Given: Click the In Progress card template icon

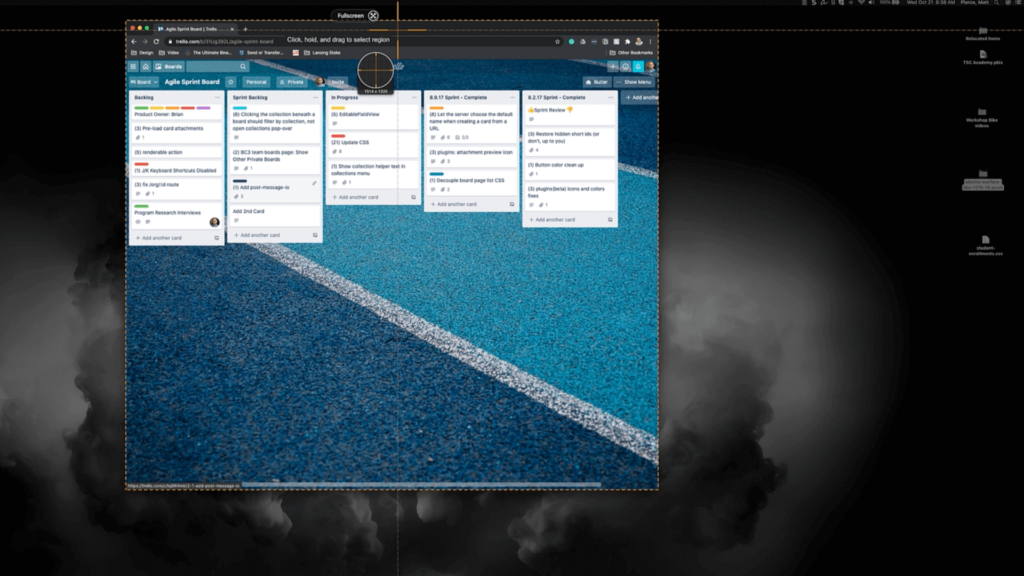Looking at the screenshot, I should pos(413,197).
